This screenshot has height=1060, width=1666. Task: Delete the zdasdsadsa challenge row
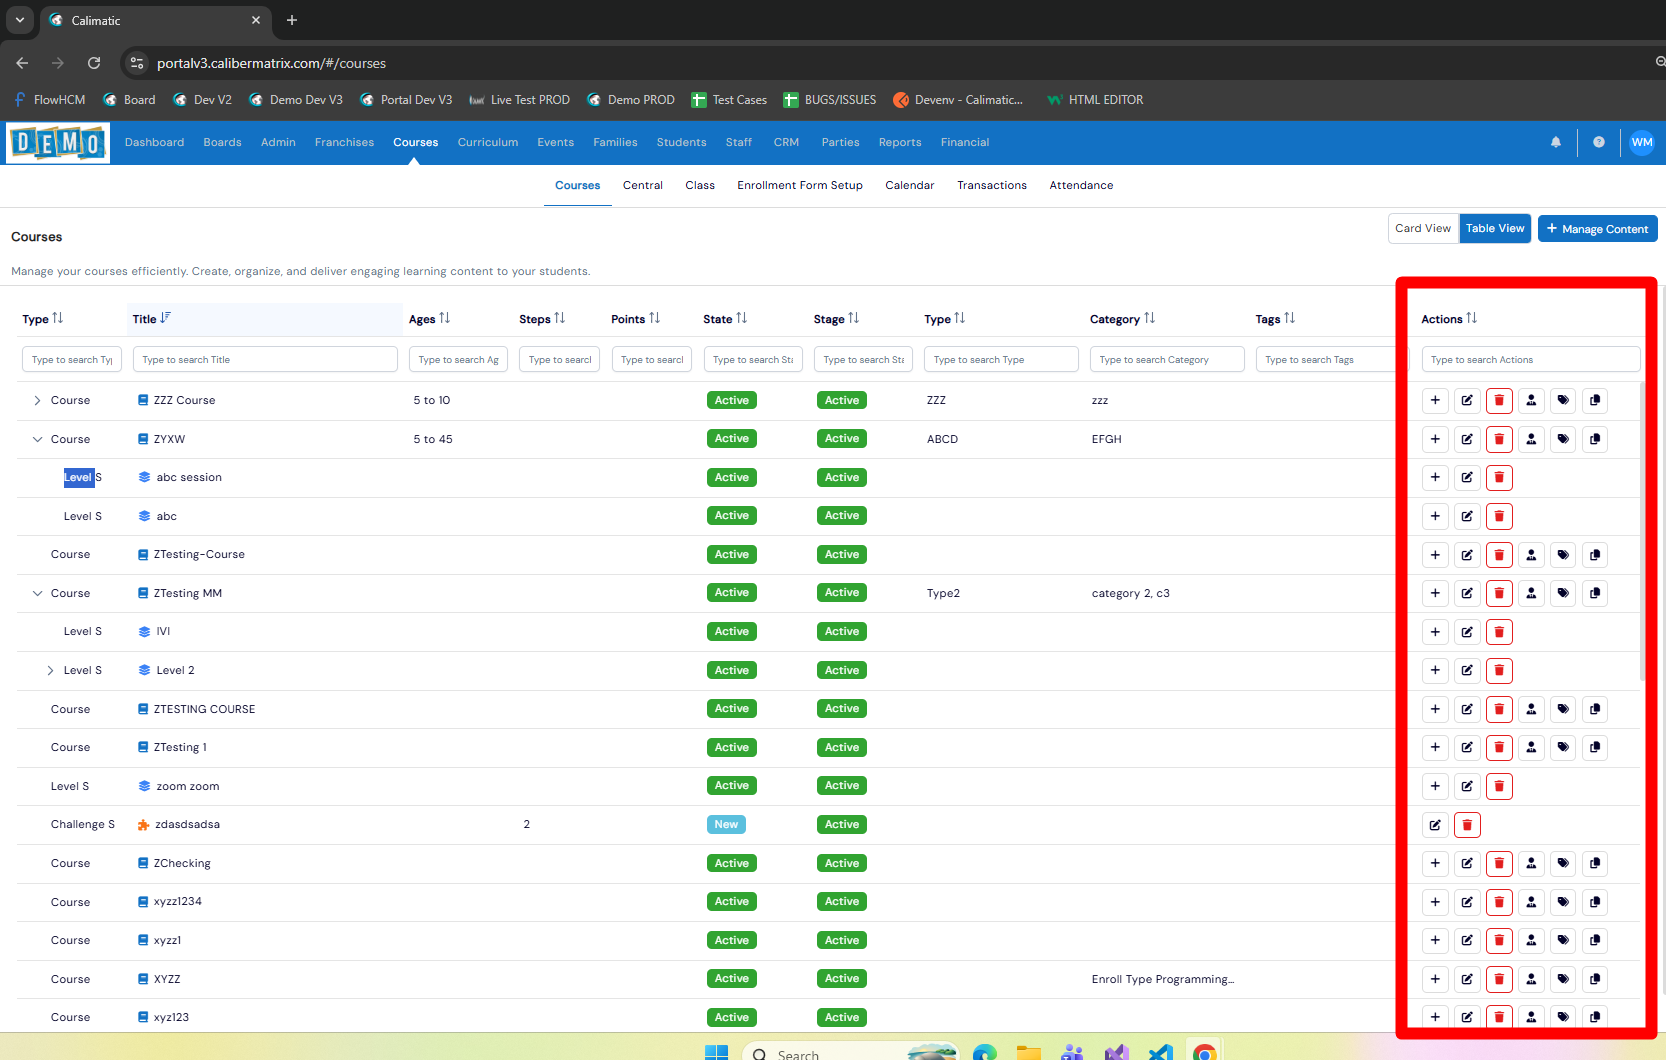[1467, 825]
